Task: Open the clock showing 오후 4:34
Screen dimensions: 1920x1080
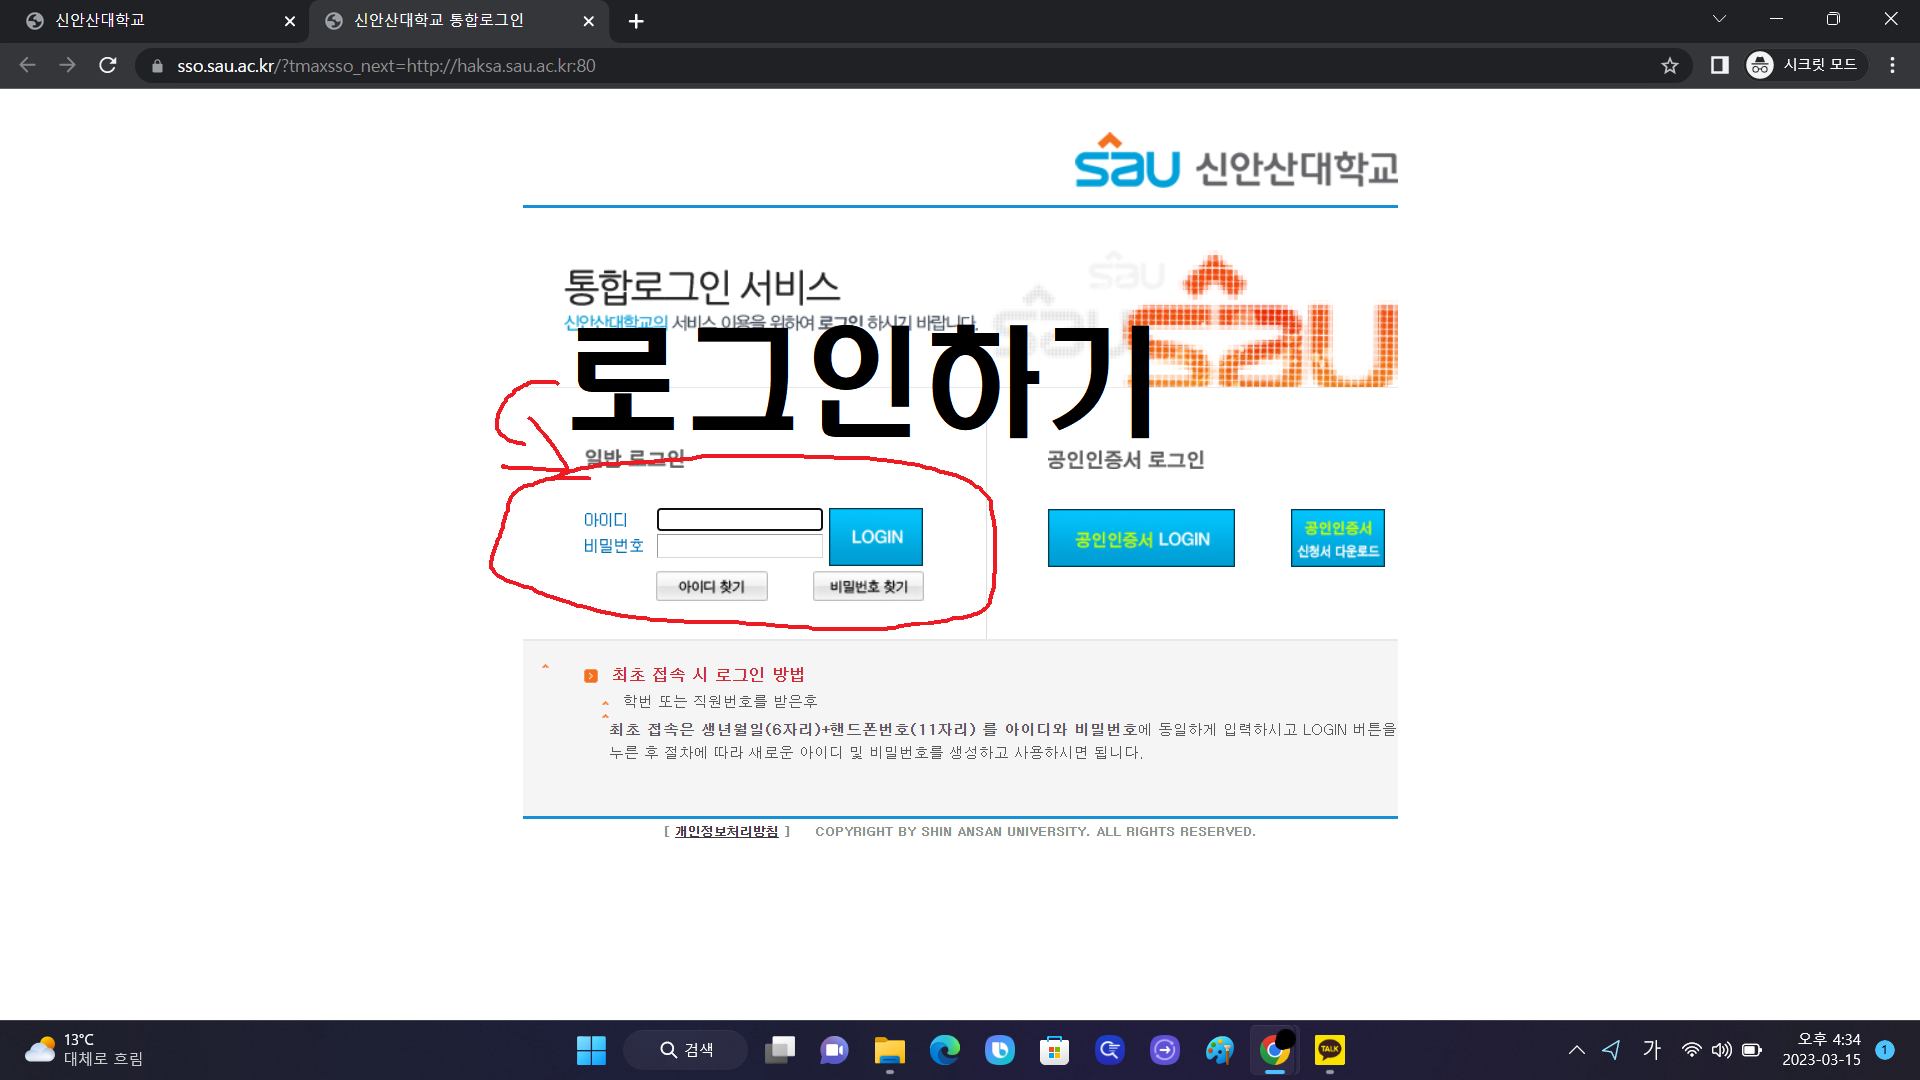Action: tap(1821, 1050)
